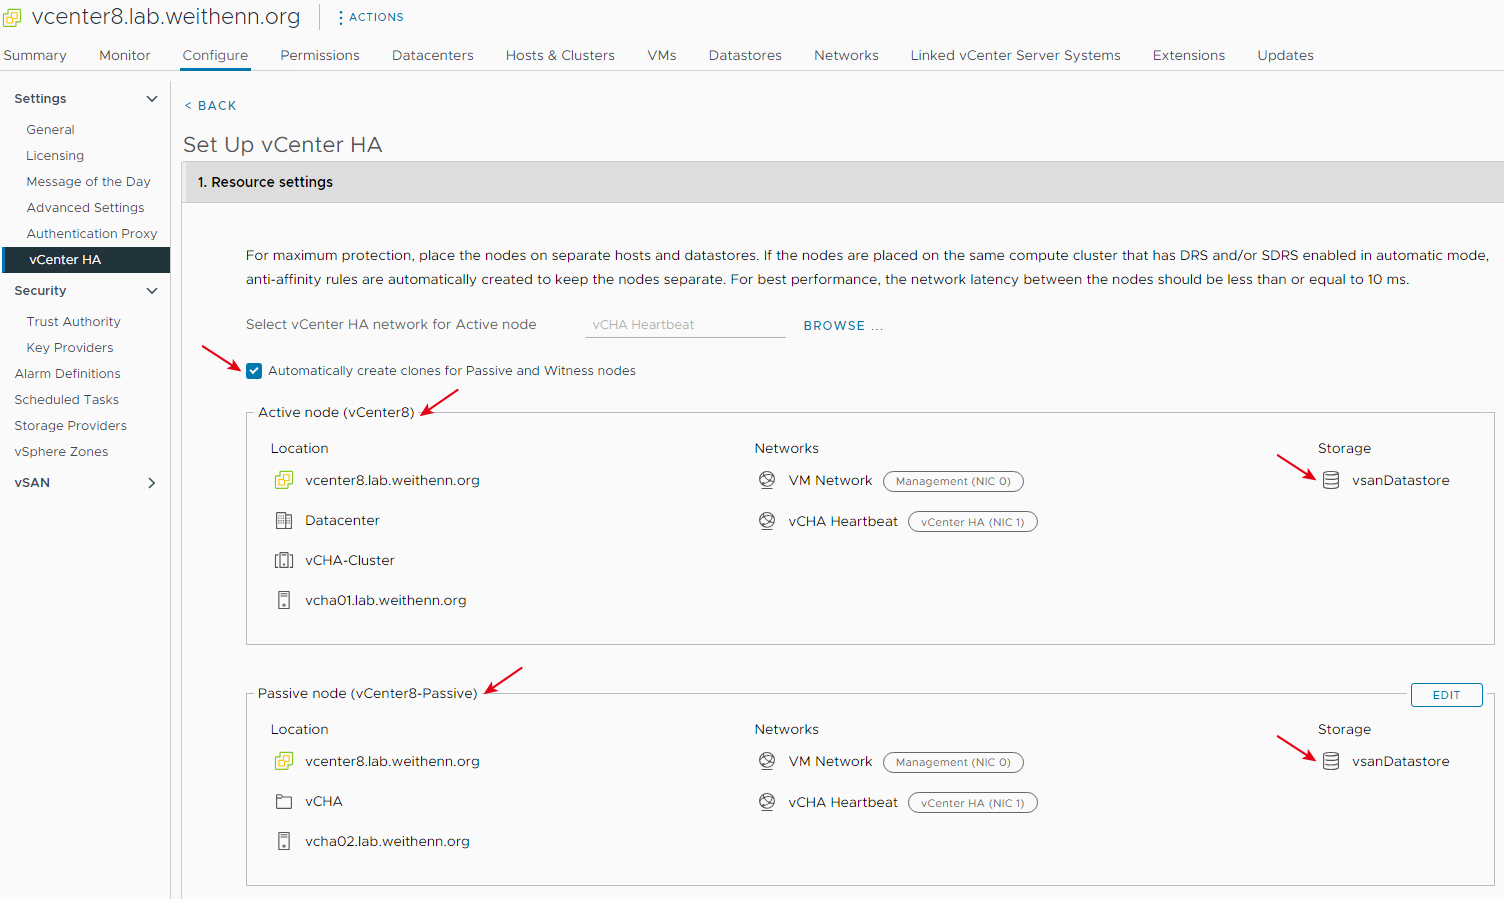Open Scheduled Tasks in sidebar

click(x=66, y=399)
